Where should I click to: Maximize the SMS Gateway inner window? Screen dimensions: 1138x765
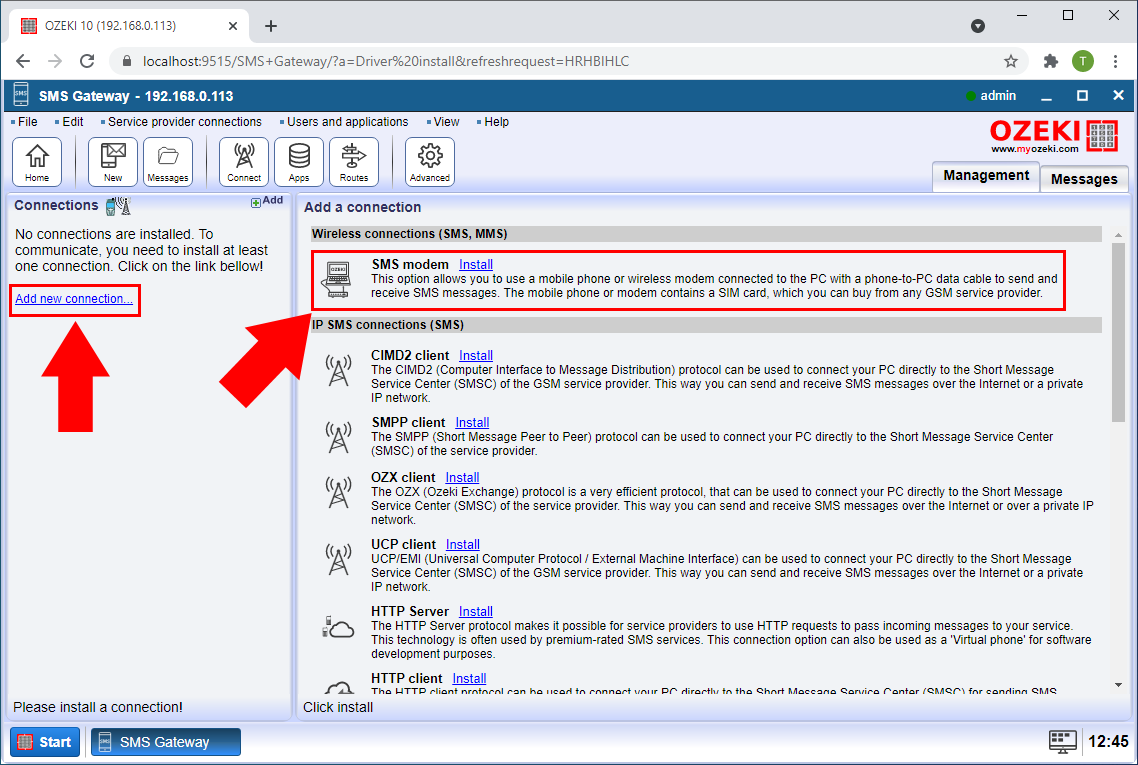click(1082, 96)
